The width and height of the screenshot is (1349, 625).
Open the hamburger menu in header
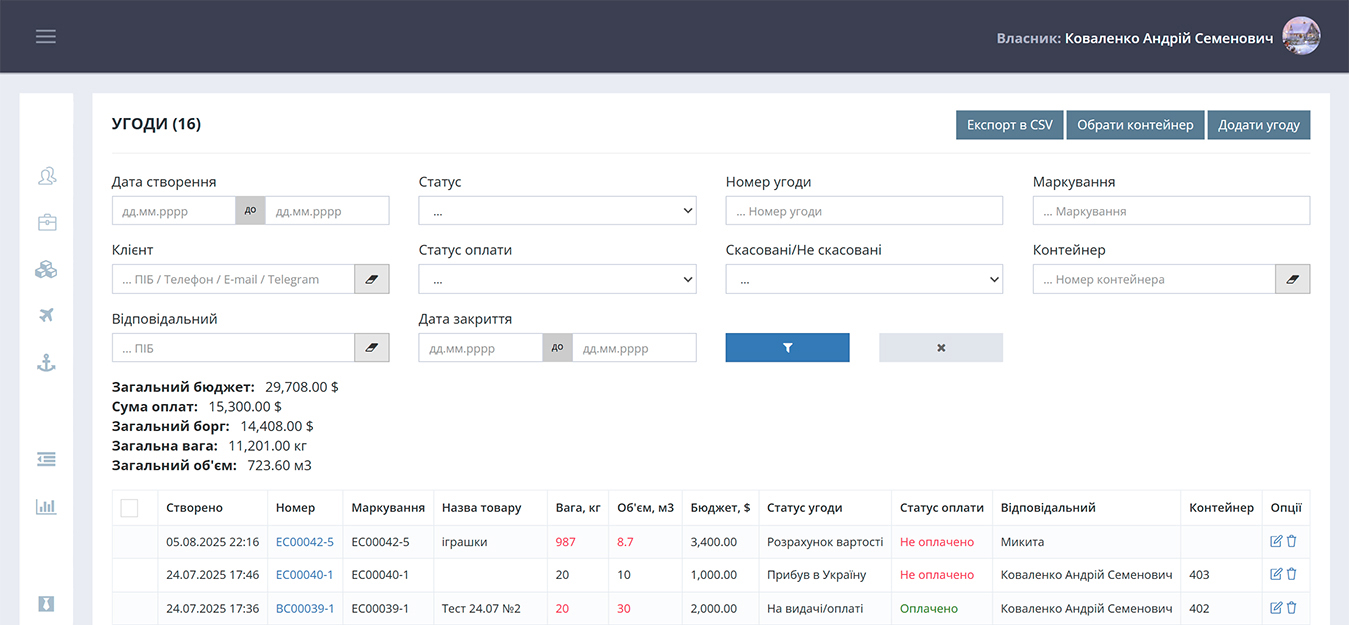pyautogui.click(x=46, y=37)
